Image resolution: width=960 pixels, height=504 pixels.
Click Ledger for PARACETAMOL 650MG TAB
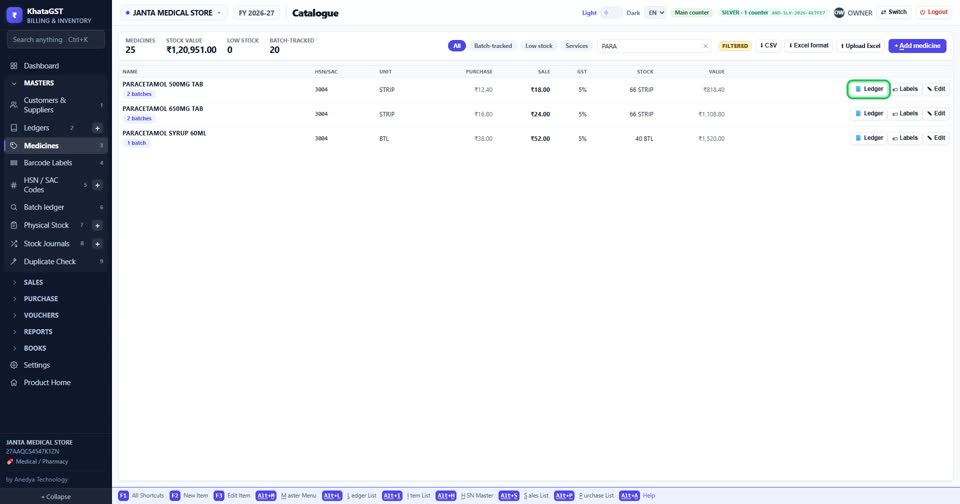pyautogui.click(x=869, y=113)
